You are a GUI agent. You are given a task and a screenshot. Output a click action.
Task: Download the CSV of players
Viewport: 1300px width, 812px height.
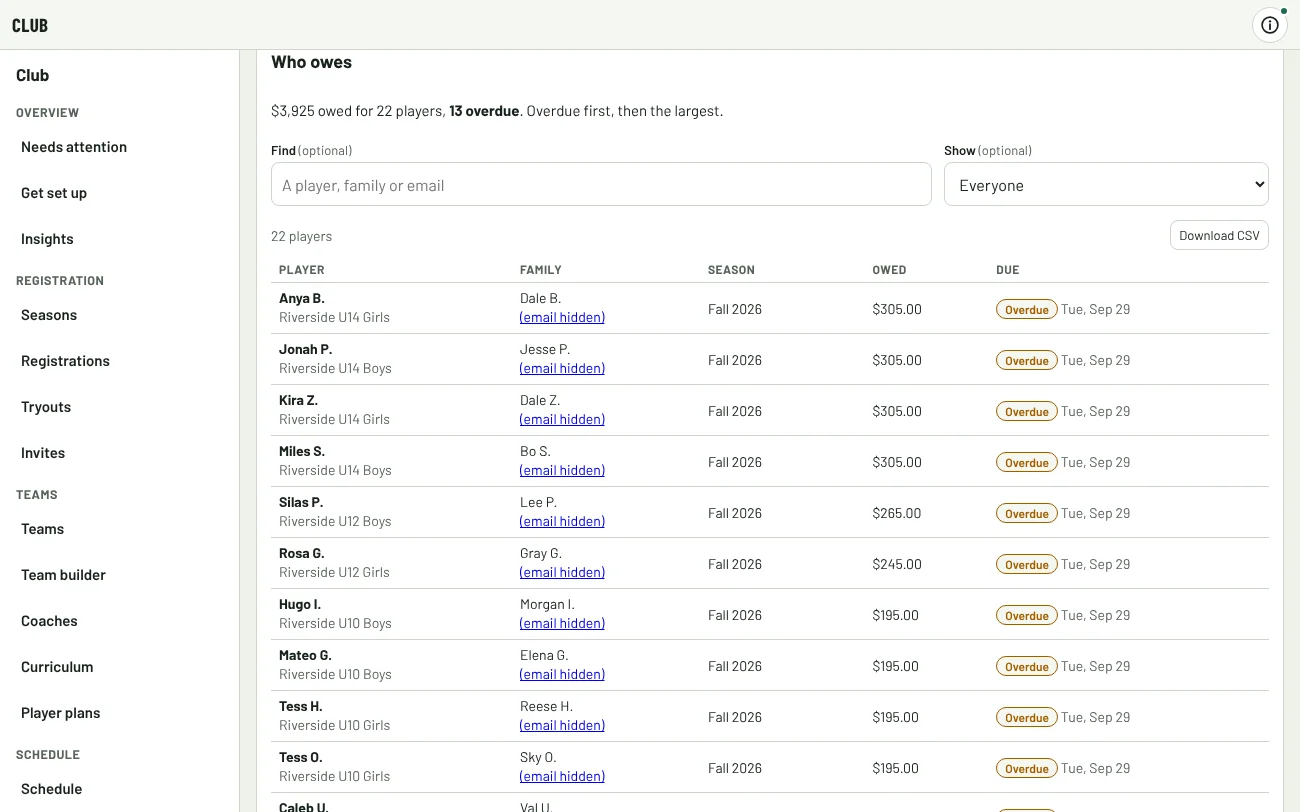pos(1219,236)
